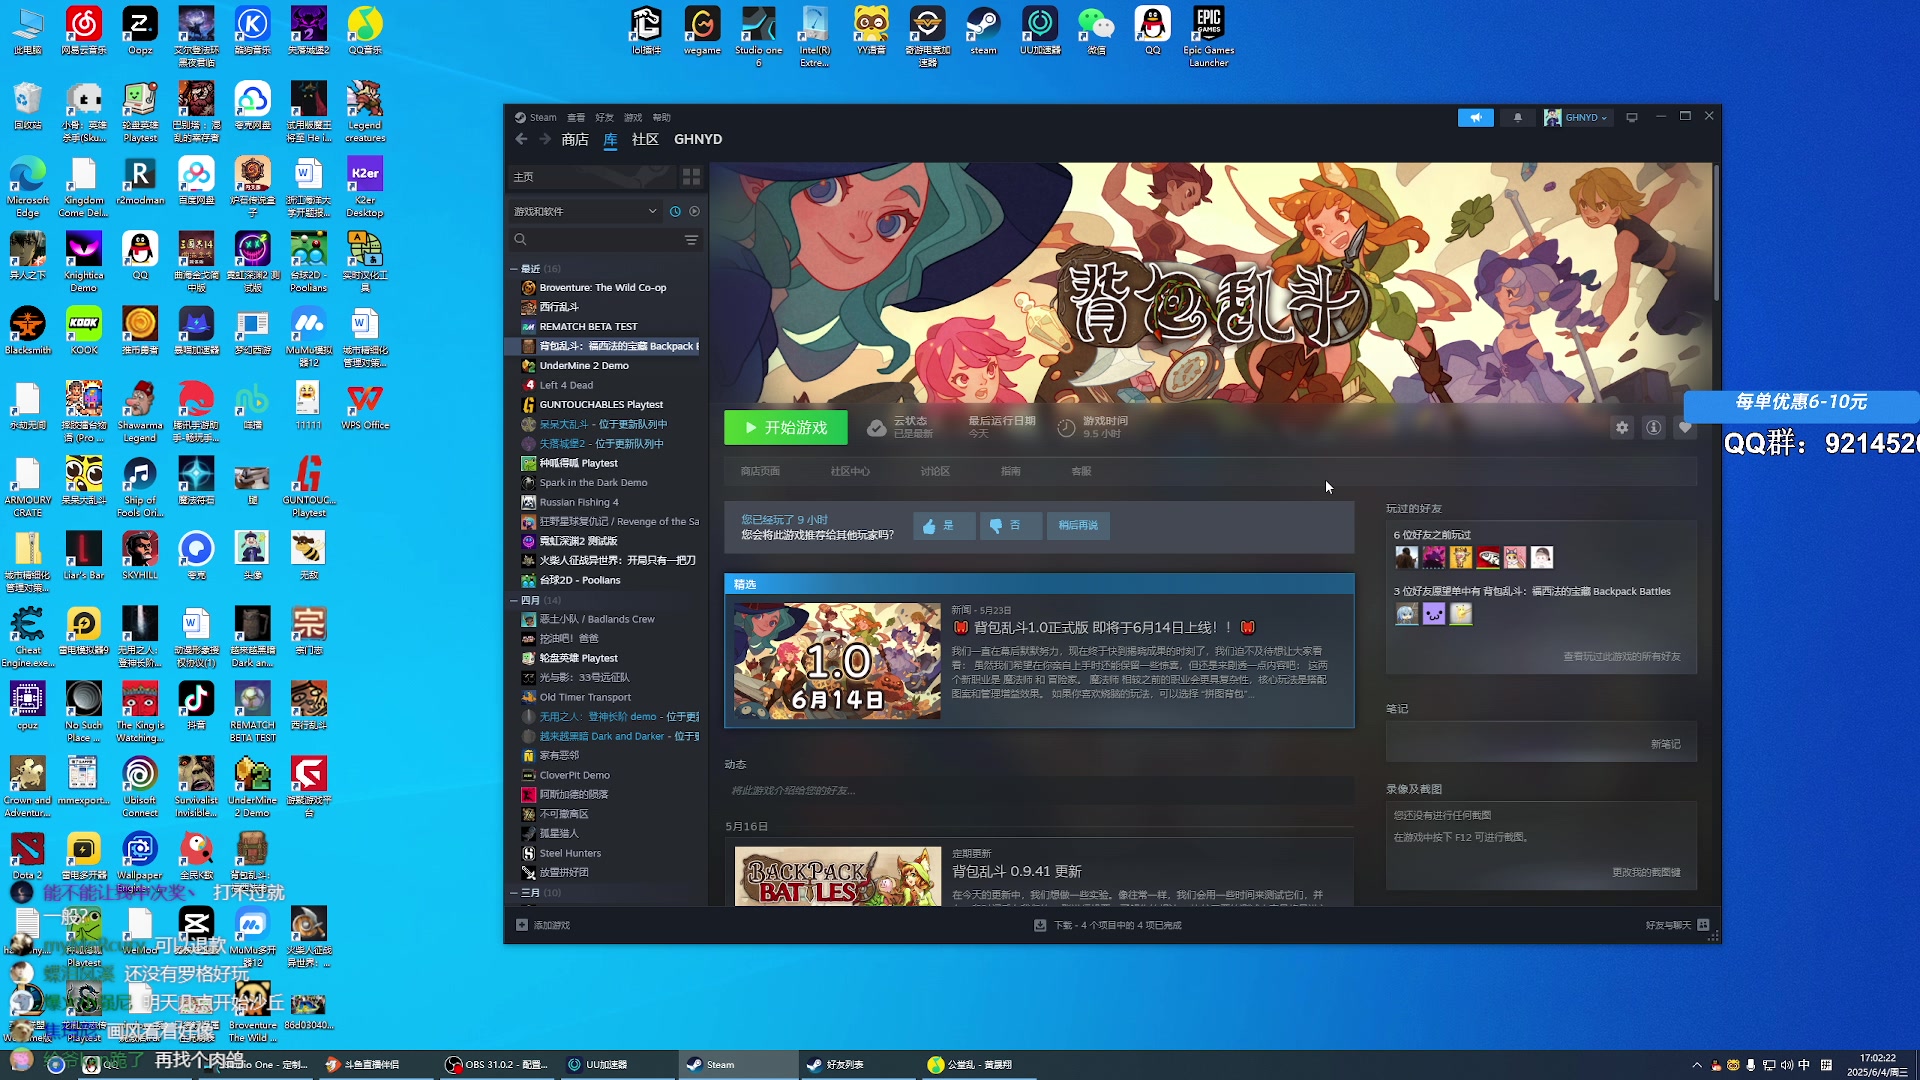Expand games and software filter dropdown
The width and height of the screenshot is (1920, 1080).
(x=586, y=212)
